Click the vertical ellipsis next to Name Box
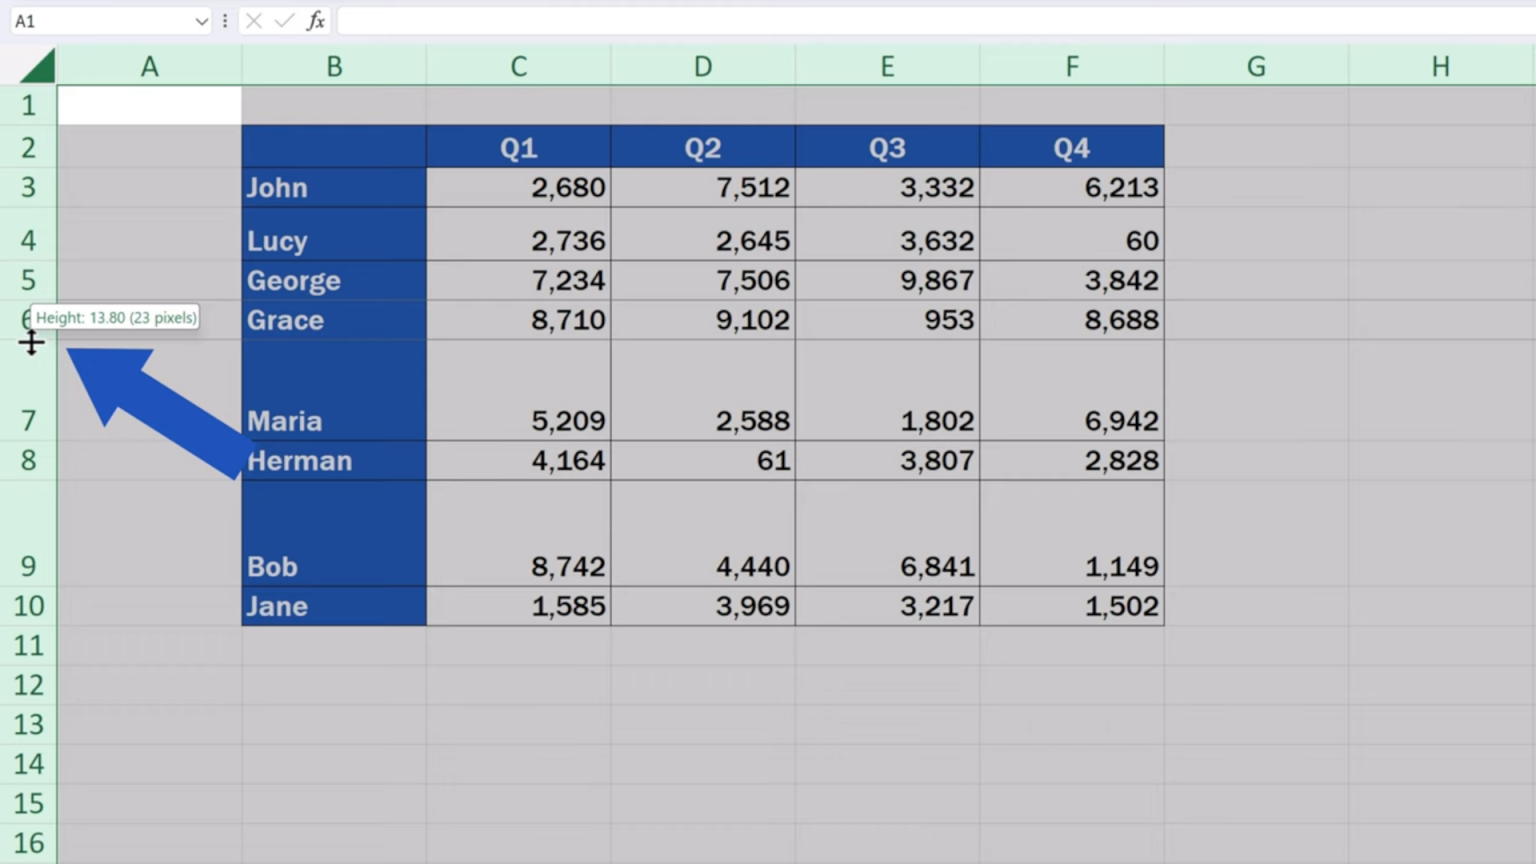 [x=226, y=21]
